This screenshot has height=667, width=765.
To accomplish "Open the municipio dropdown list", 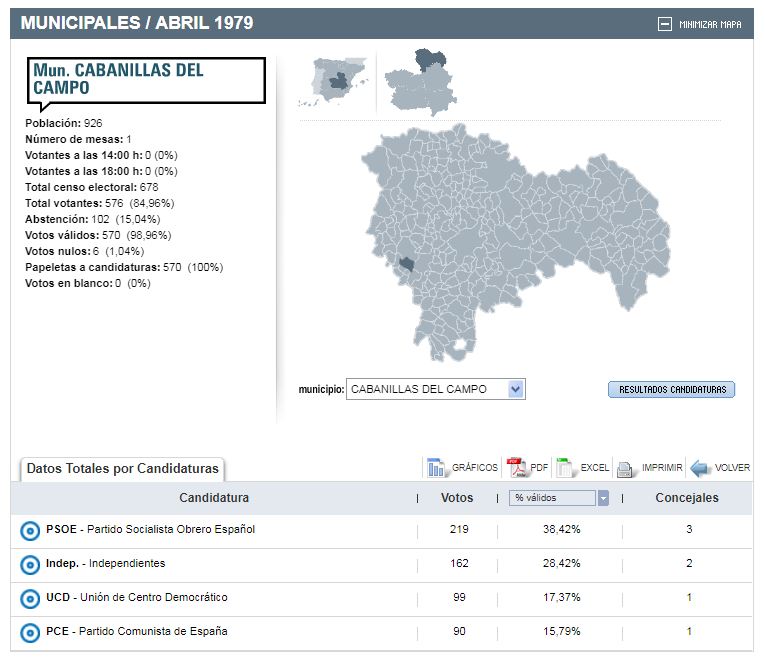I will click(515, 389).
